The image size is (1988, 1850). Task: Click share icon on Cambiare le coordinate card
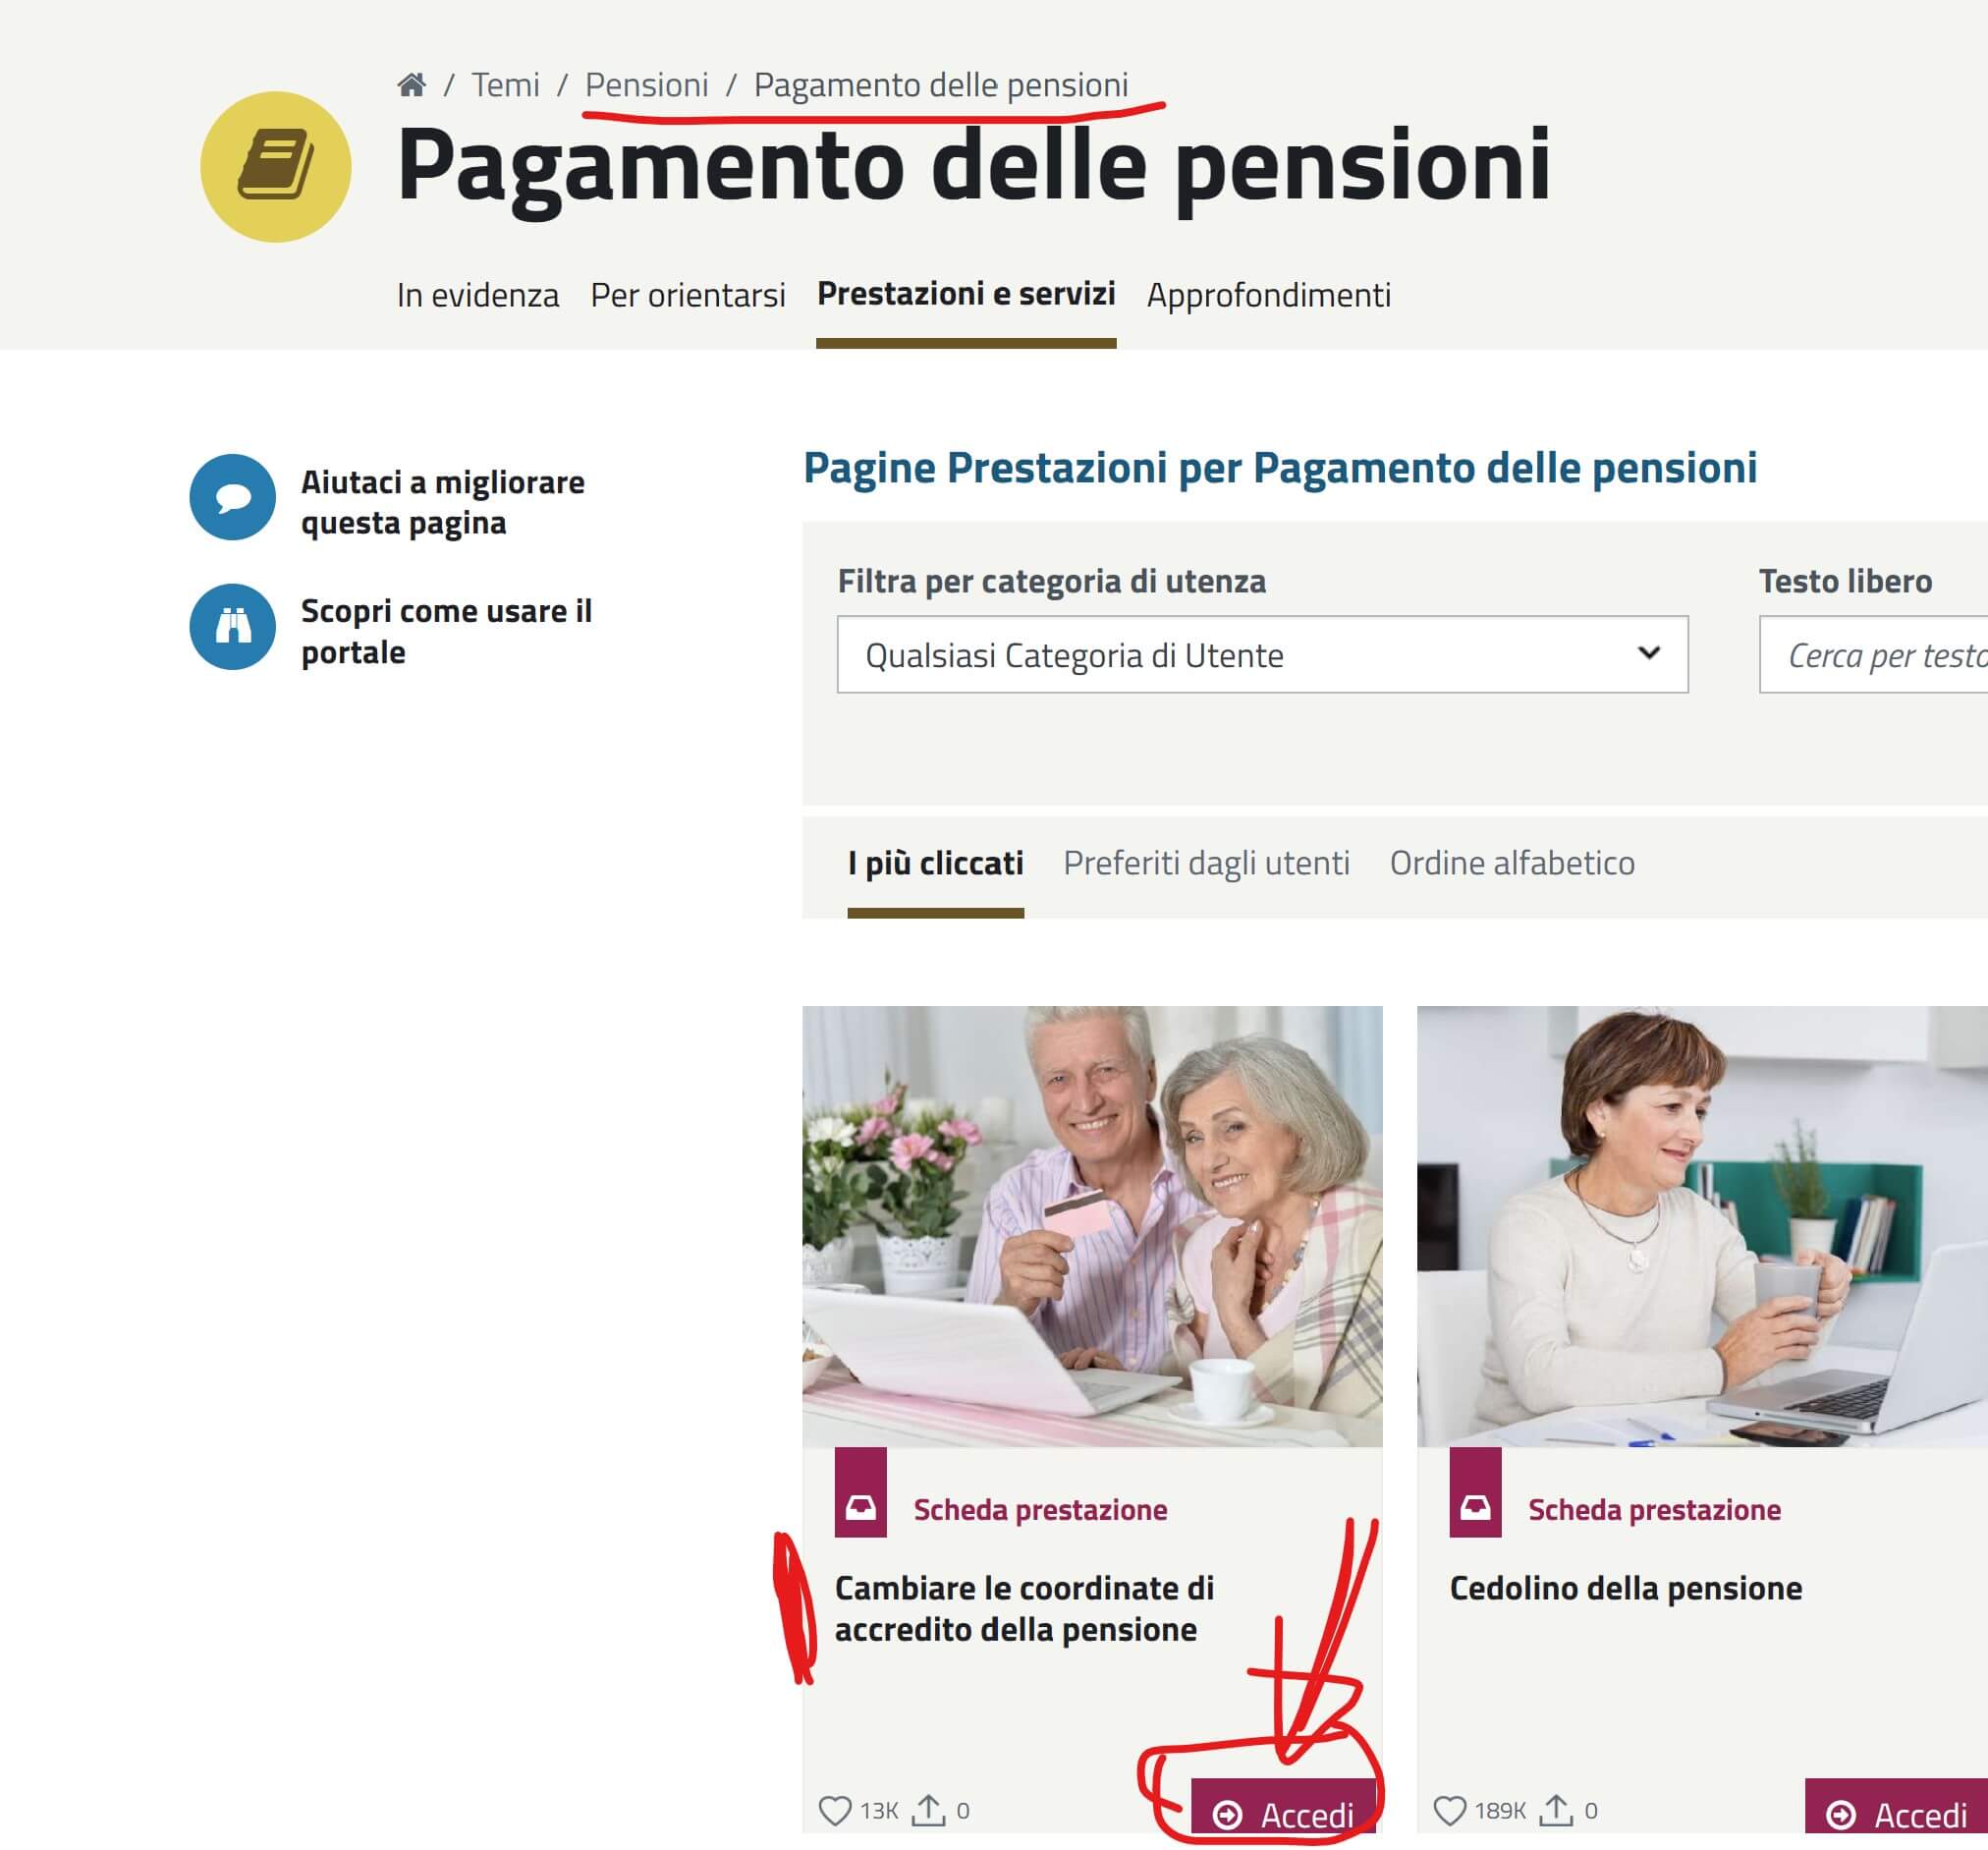click(928, 1810)
